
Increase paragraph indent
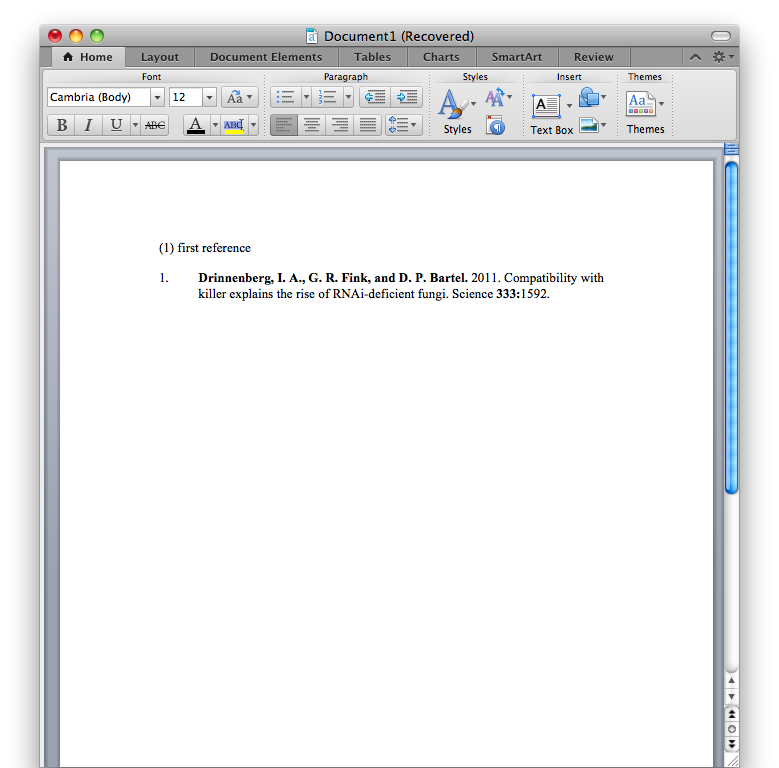[x=407, y=97]
